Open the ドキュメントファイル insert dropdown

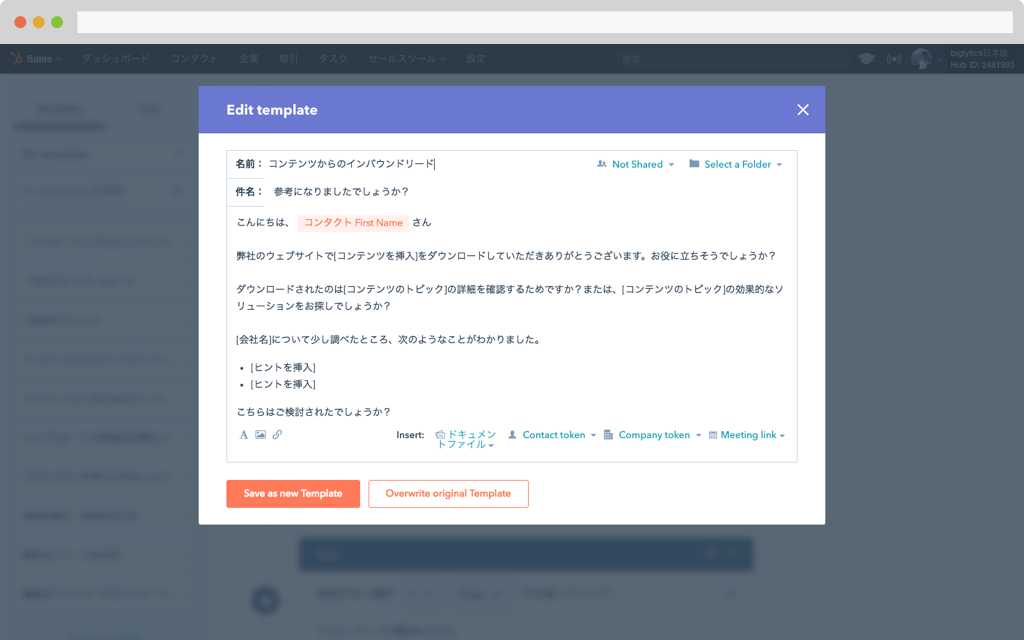pyautogui.click(x=466, y=440)
